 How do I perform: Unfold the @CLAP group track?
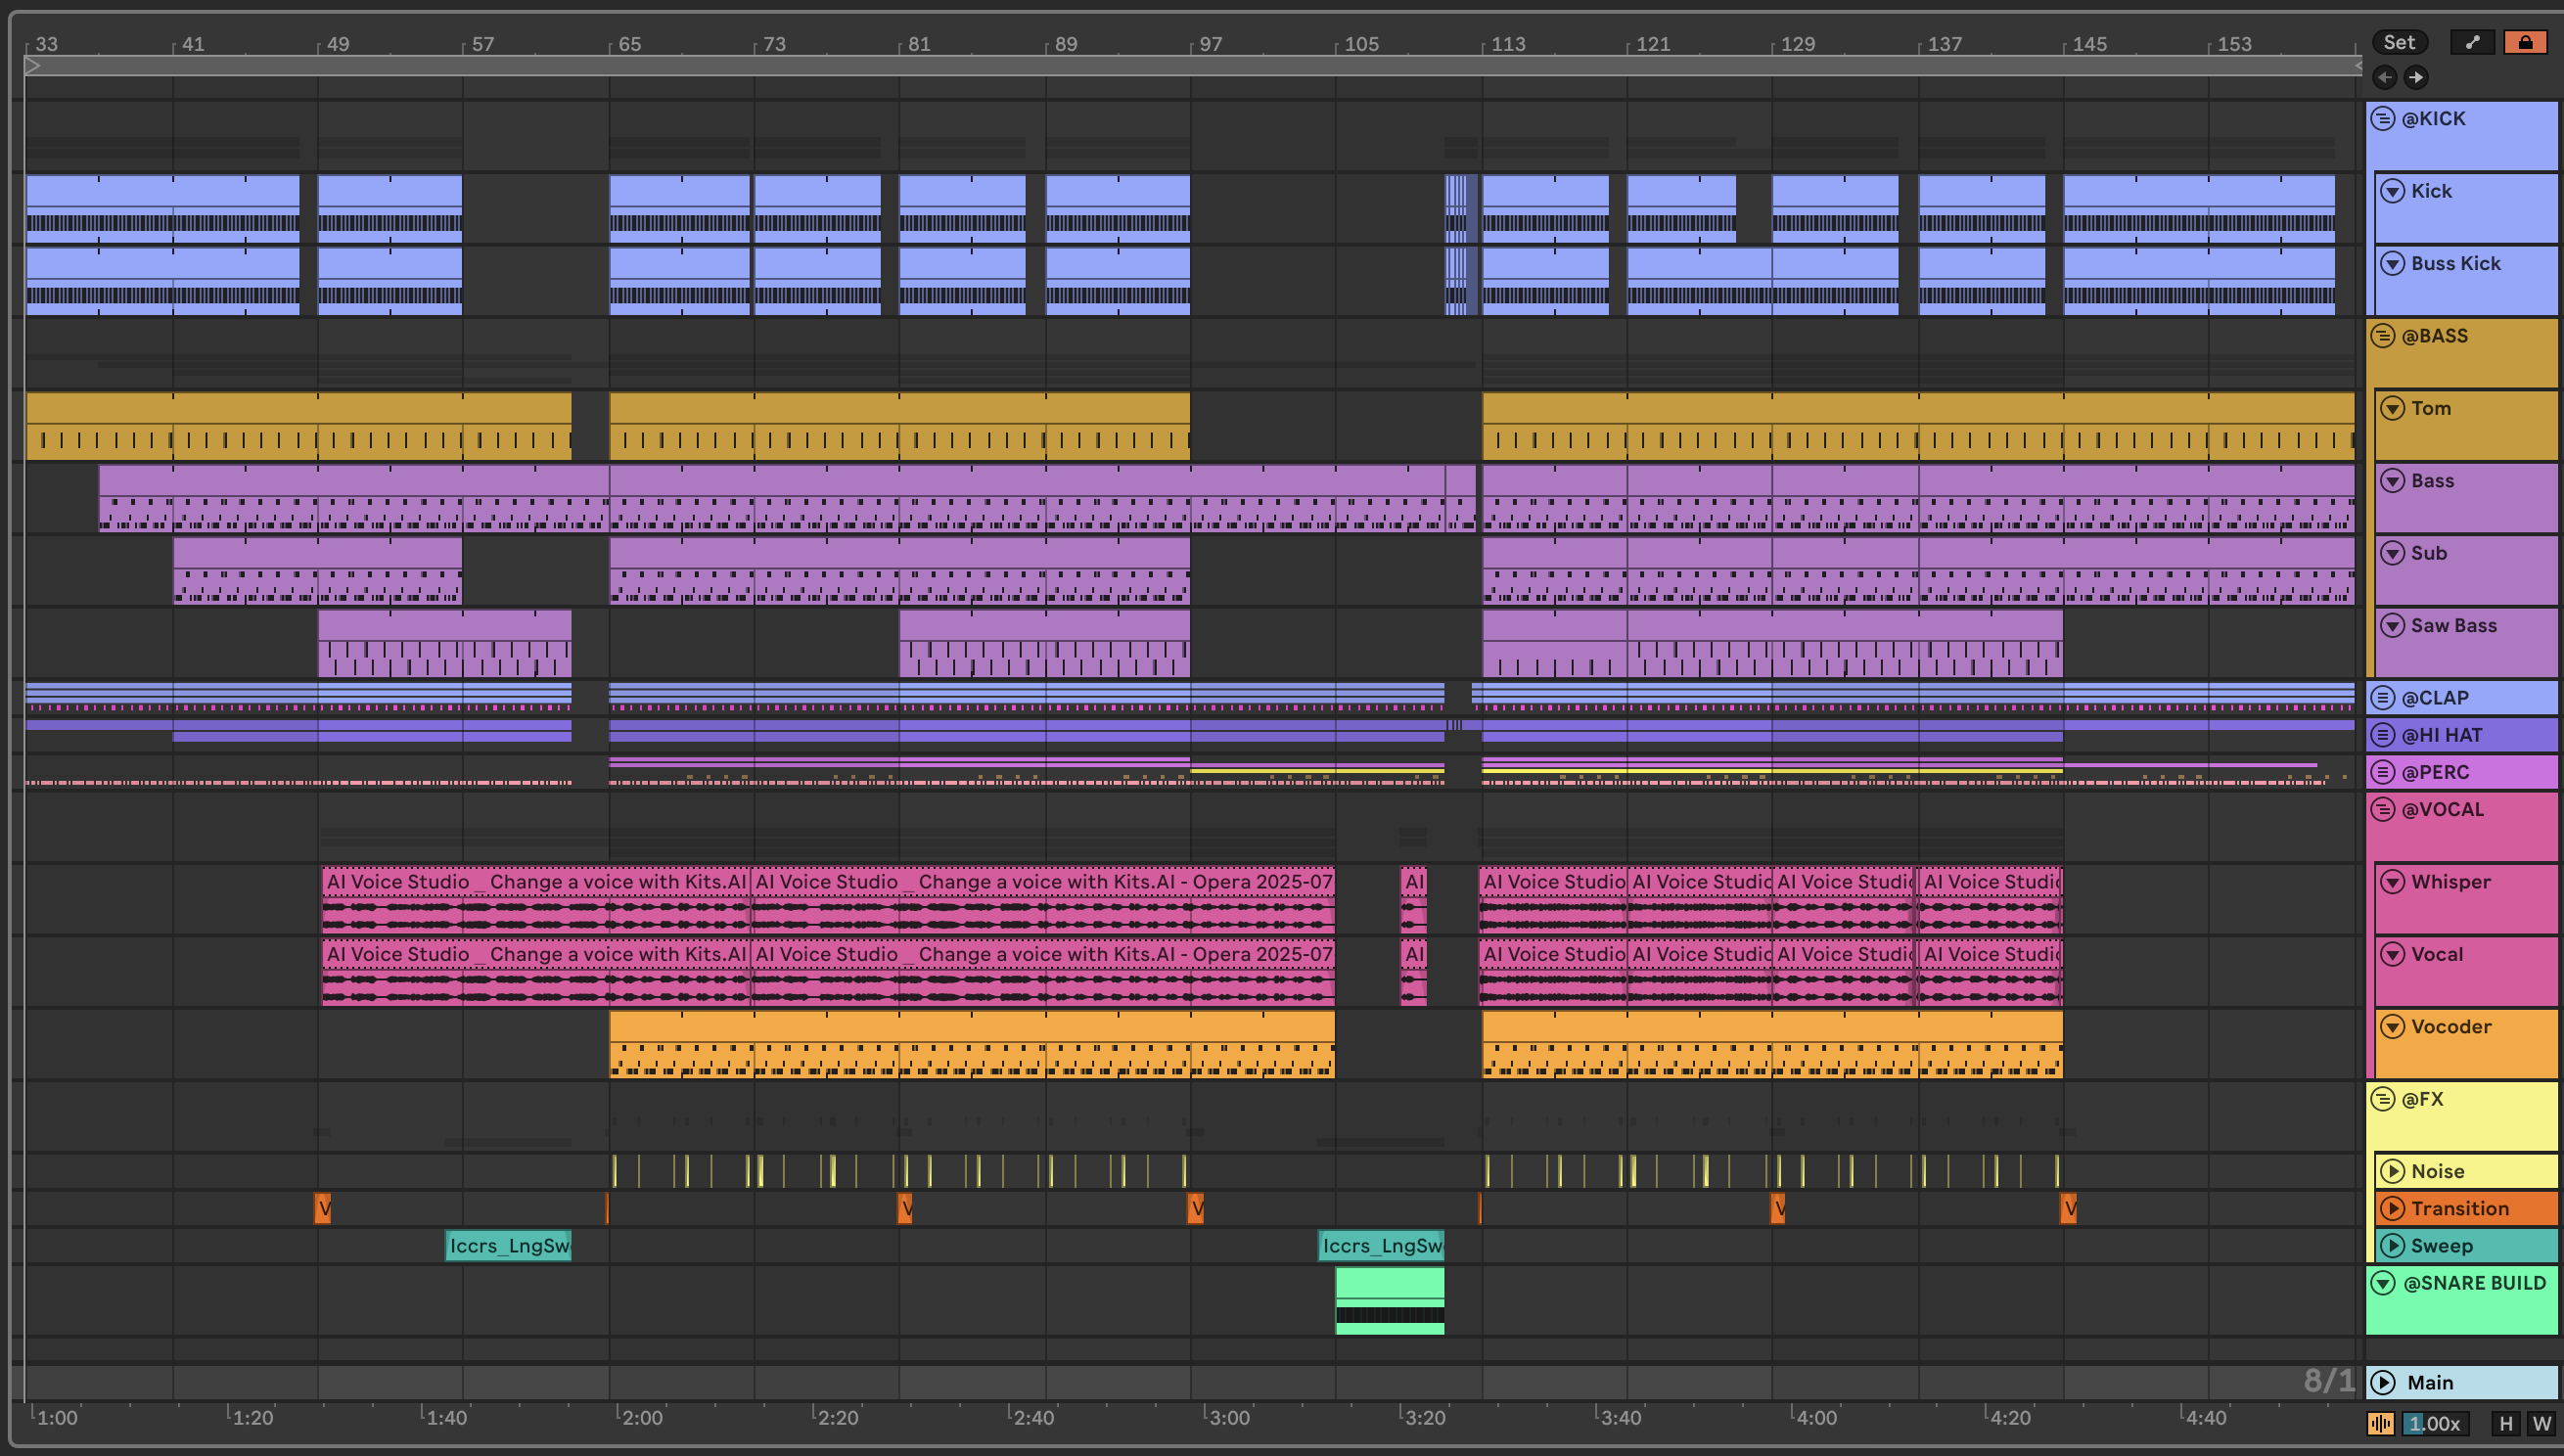click(2383, 698)
